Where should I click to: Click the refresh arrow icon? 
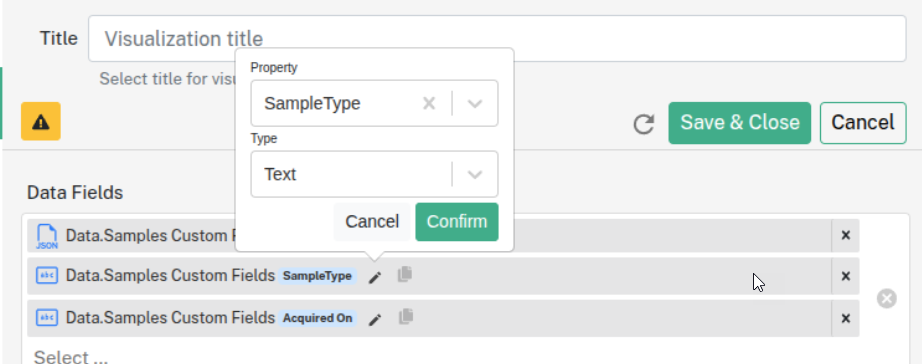point(644,124)
